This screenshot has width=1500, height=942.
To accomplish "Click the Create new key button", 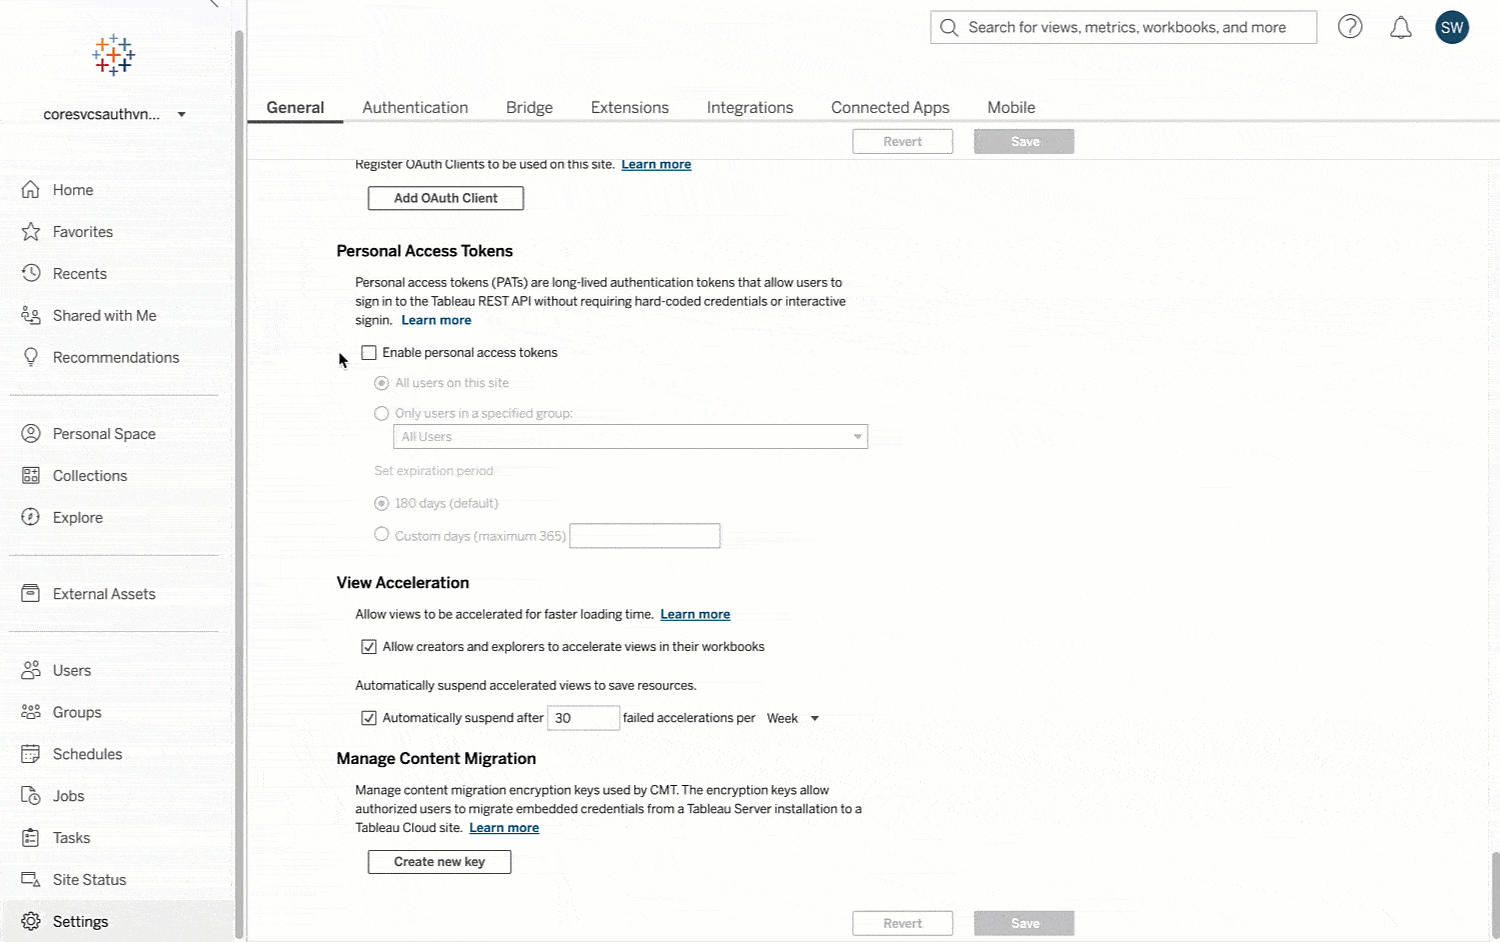I will pyautogui.click(x=439, y=862).
